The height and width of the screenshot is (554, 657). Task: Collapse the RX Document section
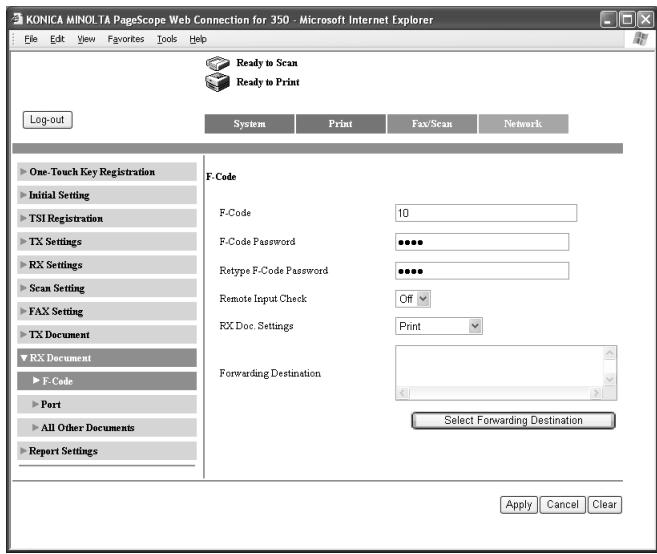[x=107, y=358]
